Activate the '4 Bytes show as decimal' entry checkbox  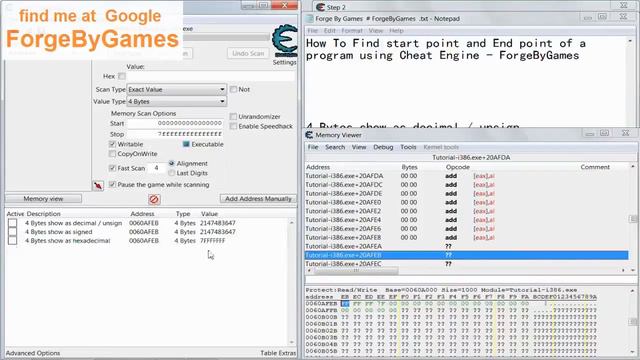pyautogui.click(x=13, y=223)
